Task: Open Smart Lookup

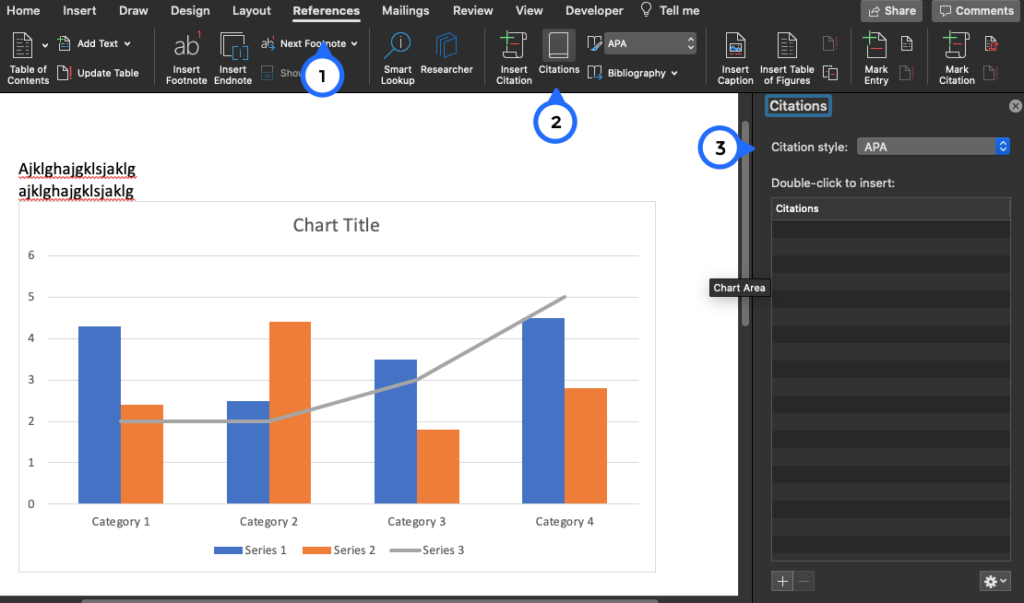Action: (398, 59)
